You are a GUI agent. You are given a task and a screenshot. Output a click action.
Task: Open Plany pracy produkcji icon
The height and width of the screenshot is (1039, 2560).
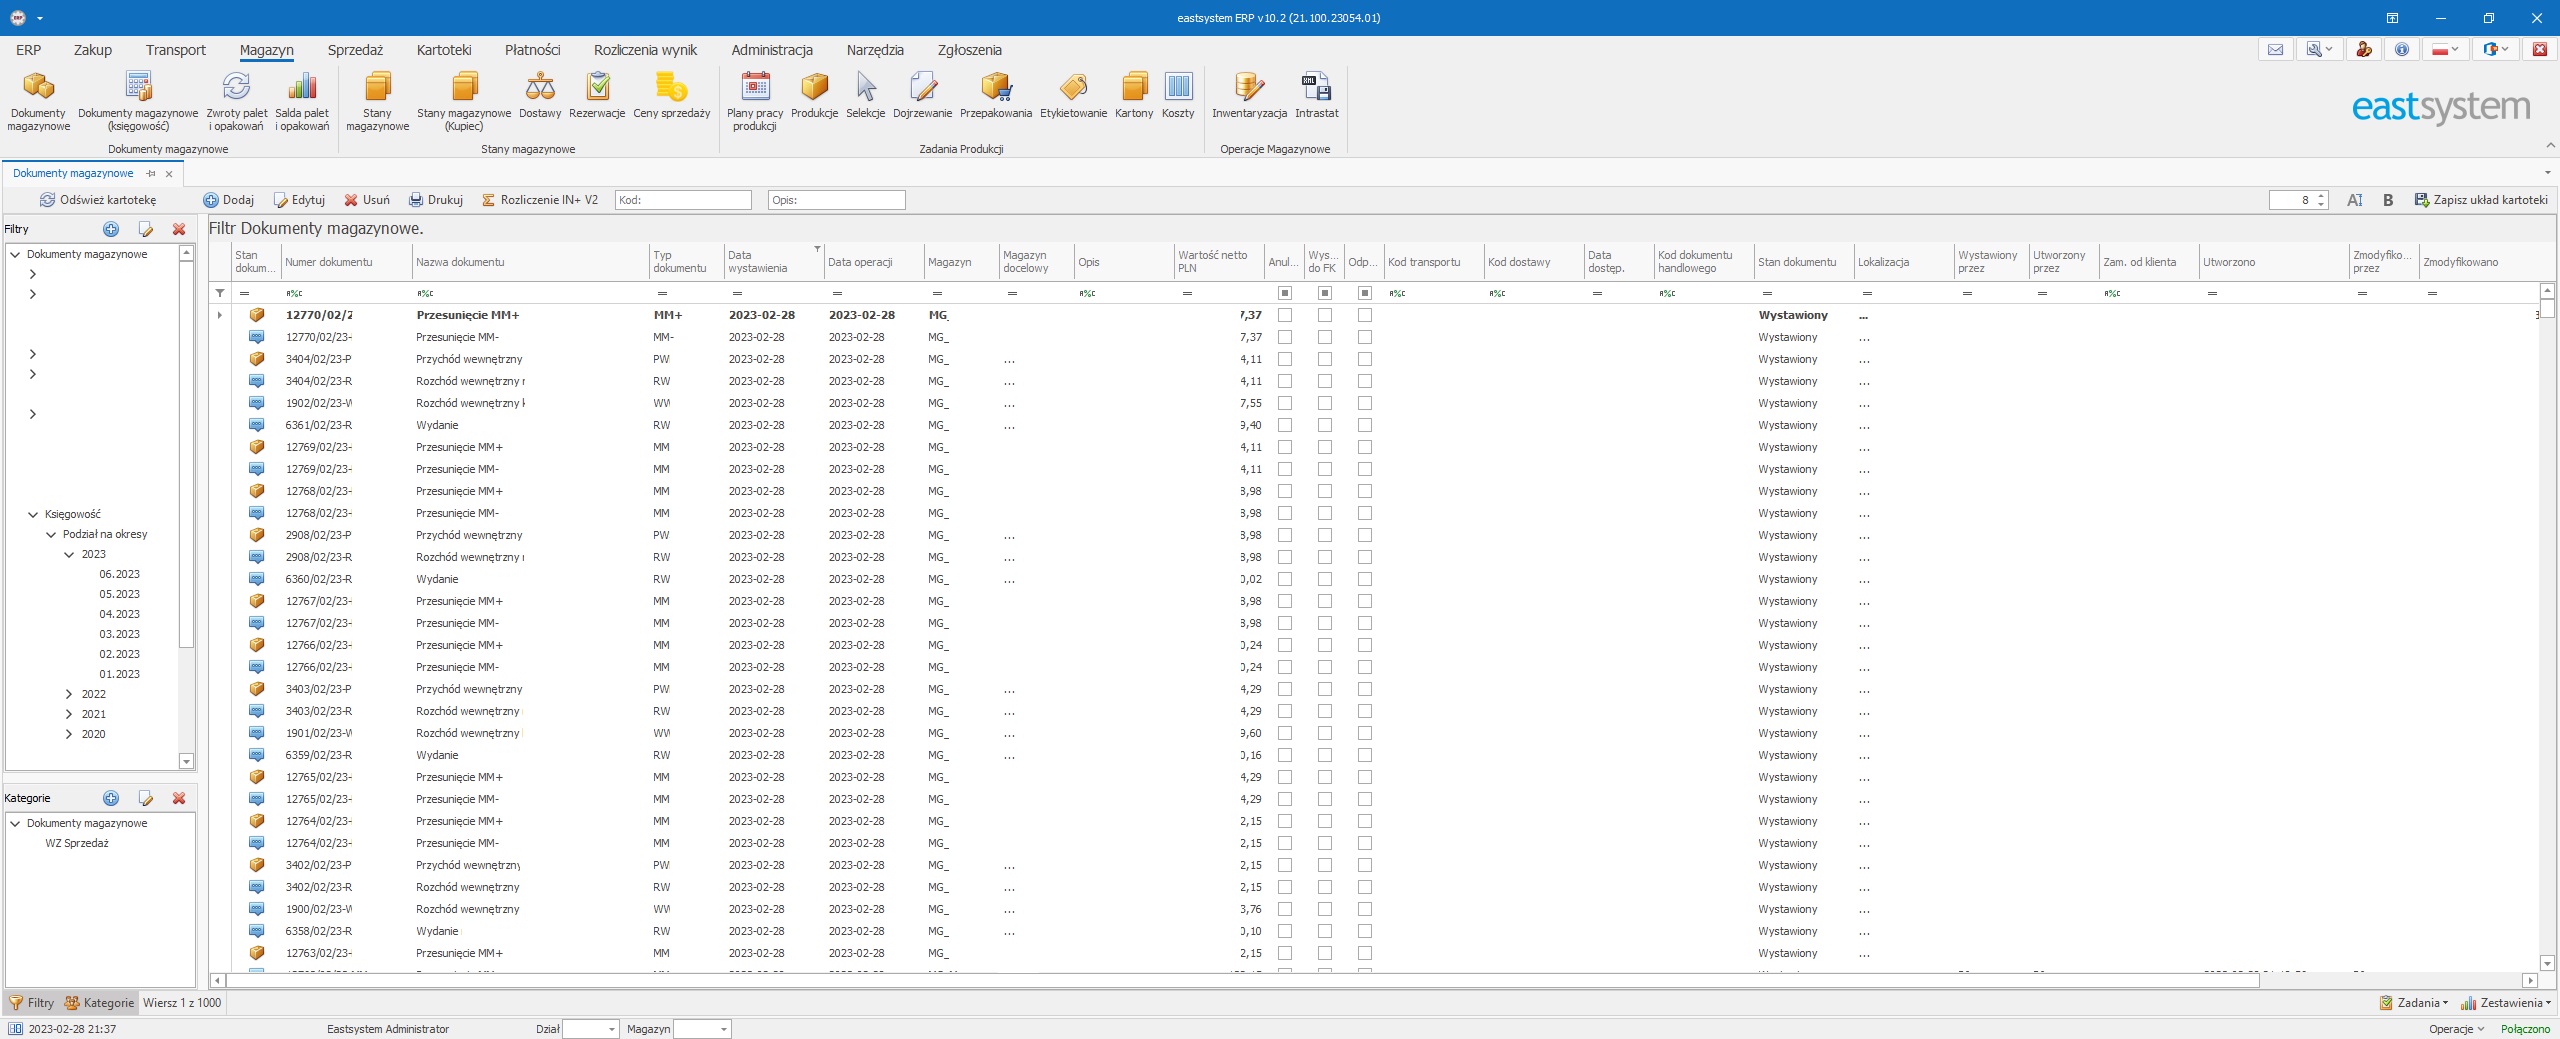(x=755, y=100)
